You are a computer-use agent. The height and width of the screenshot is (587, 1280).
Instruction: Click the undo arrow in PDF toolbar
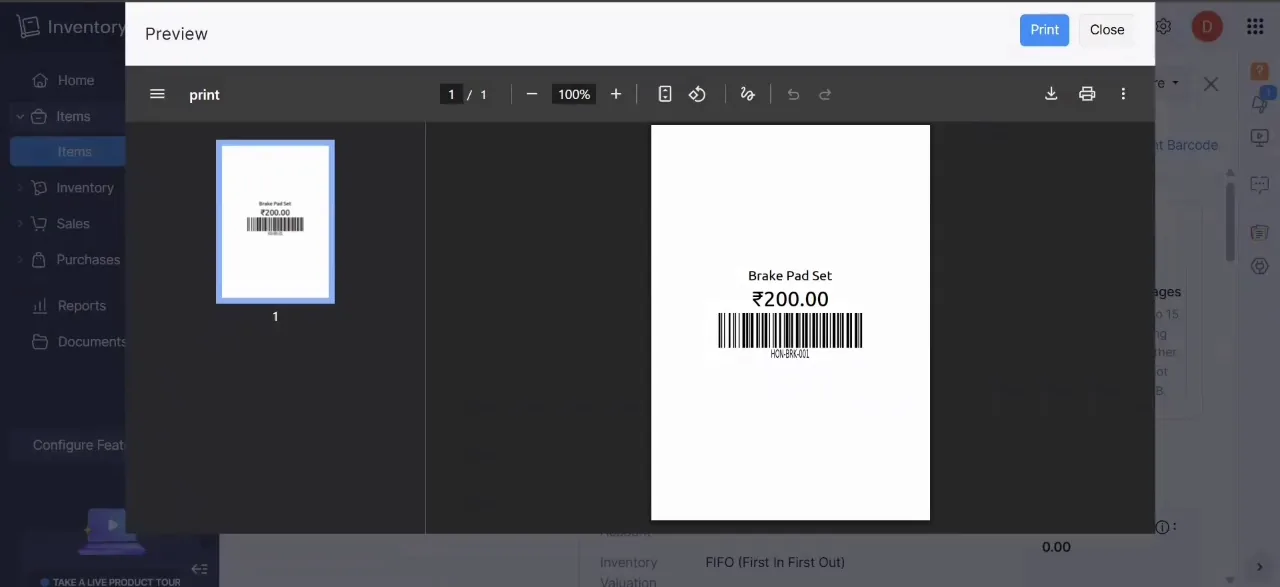tap(793, 94)
